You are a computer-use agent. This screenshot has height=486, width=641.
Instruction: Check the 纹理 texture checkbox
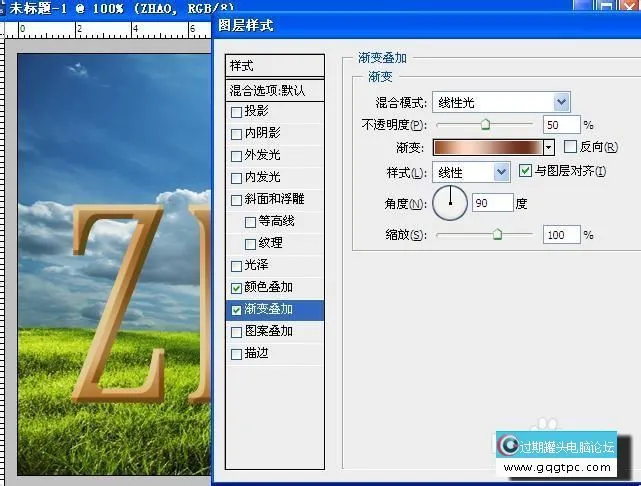(x=250, y=244)
